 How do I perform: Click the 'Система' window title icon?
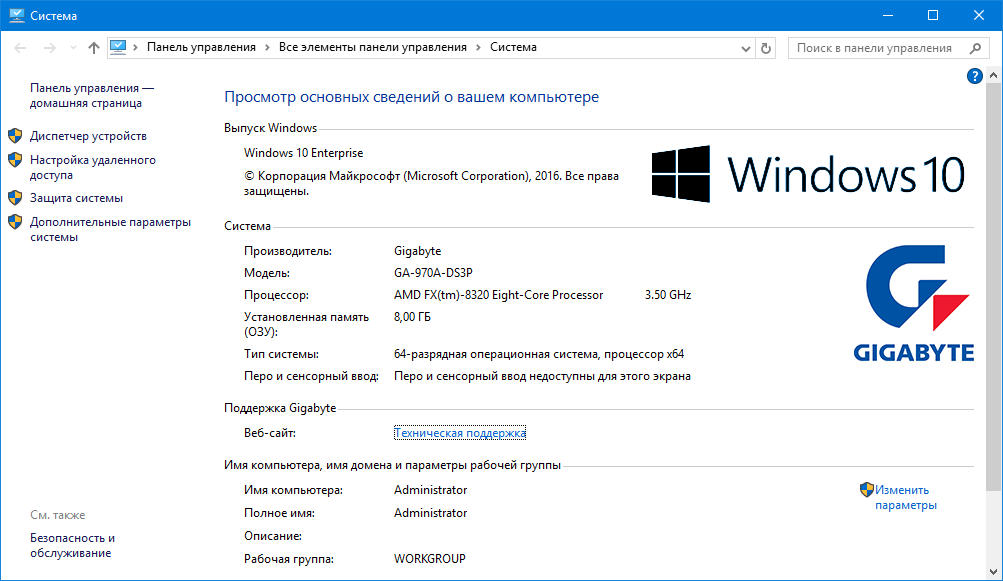coord(17,15)
